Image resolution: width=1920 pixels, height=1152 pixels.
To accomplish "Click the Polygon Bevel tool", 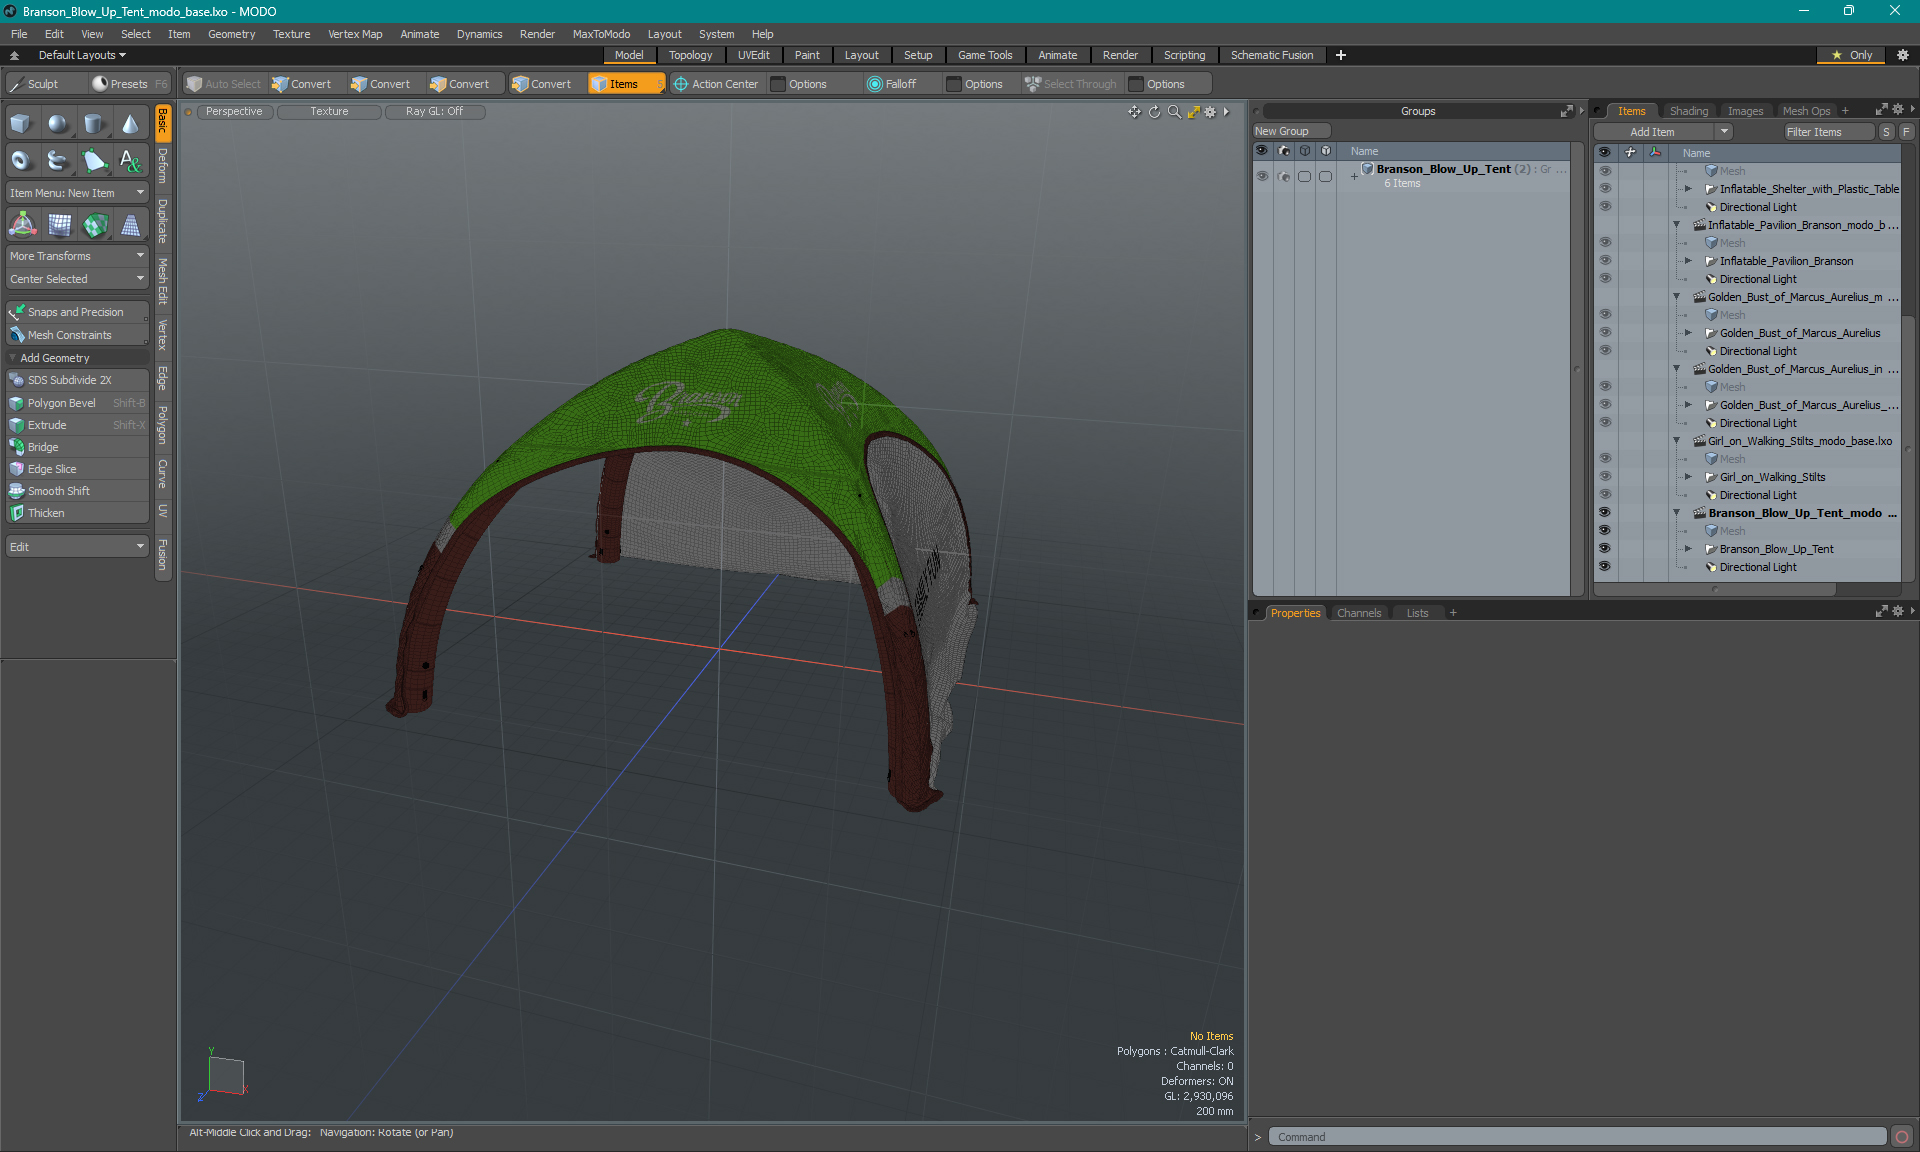I will coord(77,403).
